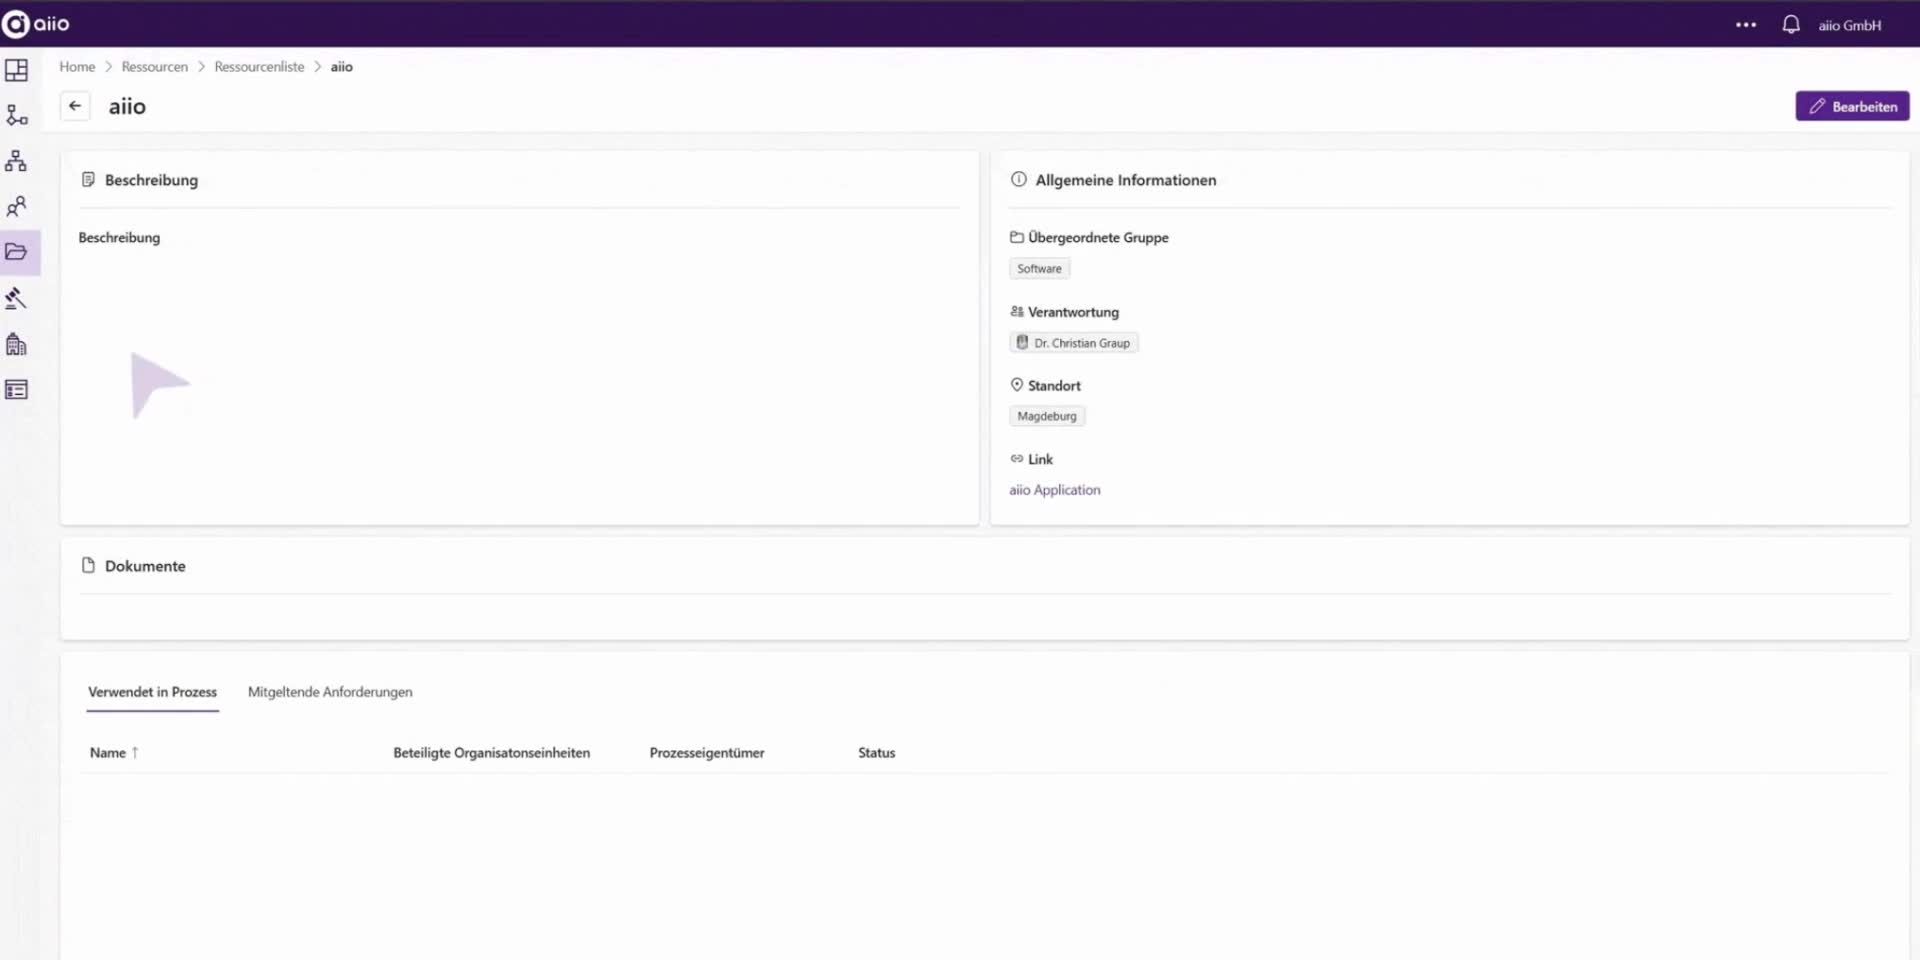Open the company building icon in the sidebar
The image size is (1920, 960).
(17, 344)
